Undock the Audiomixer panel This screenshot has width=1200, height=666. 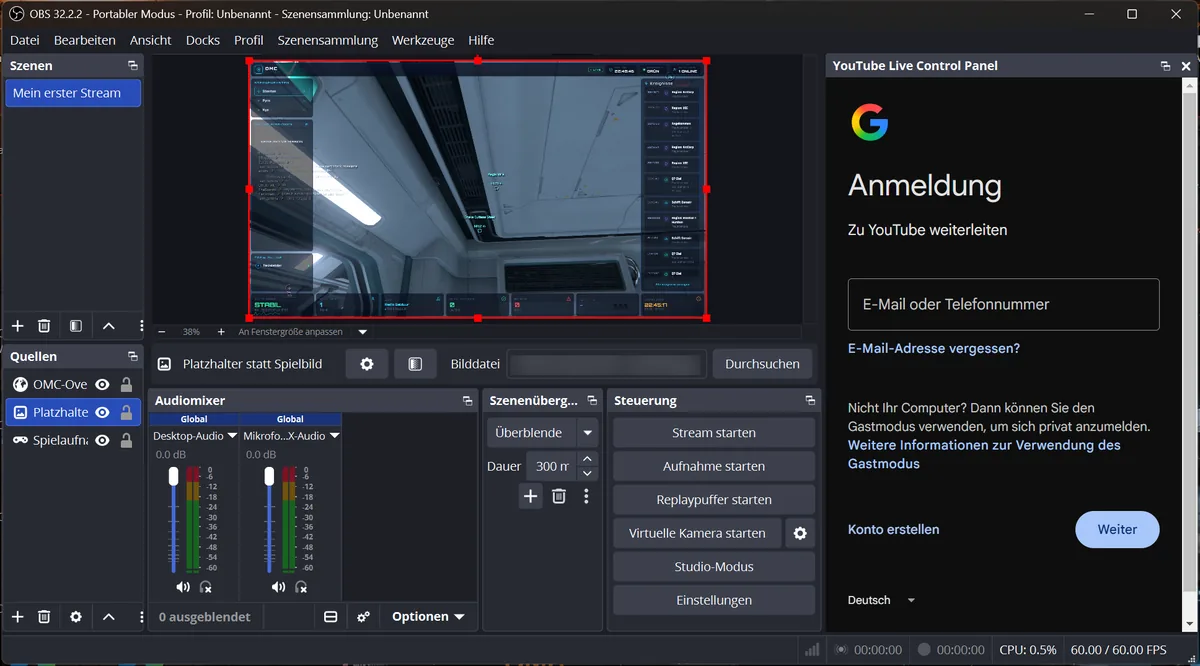467,400
